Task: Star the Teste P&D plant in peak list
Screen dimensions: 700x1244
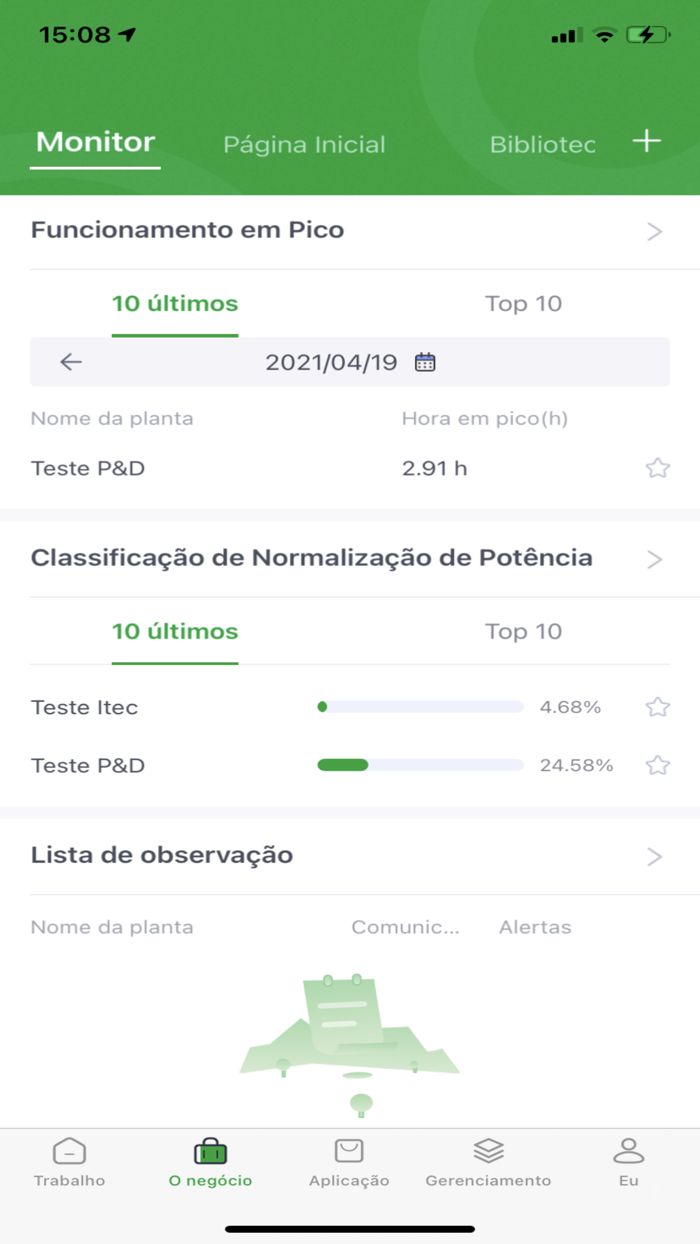Action: coord(657,467)
